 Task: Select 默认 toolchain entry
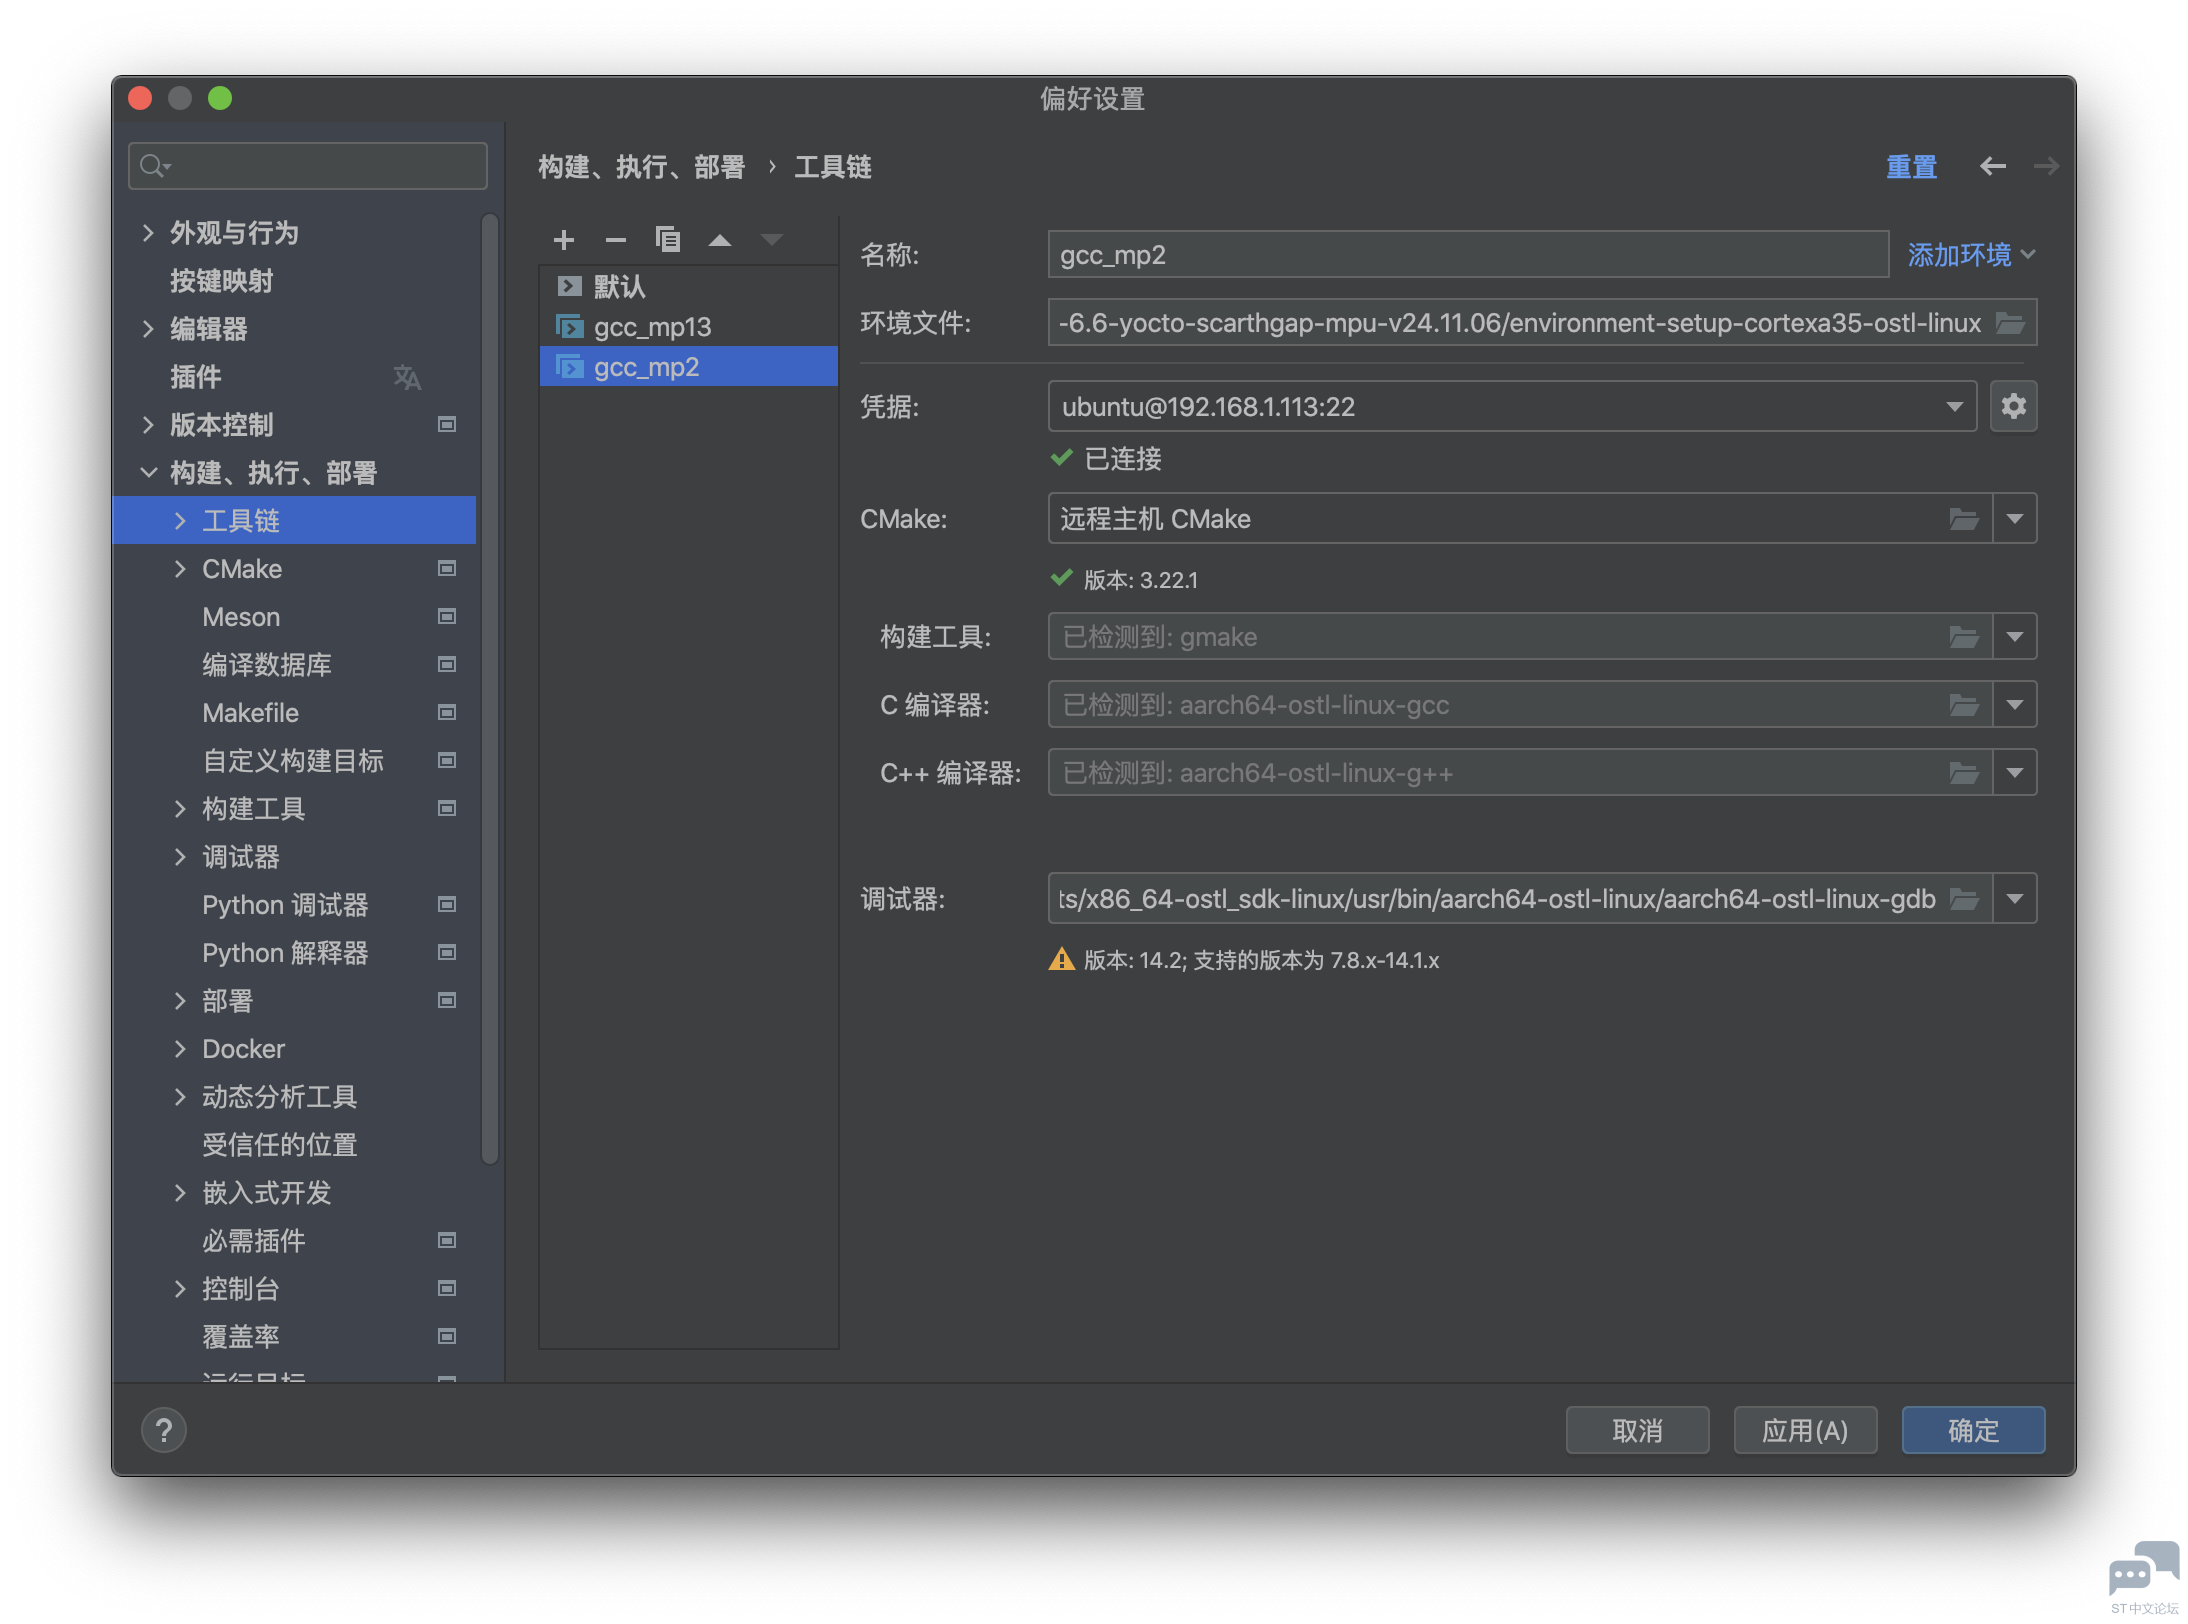pyautogui.click(x=689, y=287)
